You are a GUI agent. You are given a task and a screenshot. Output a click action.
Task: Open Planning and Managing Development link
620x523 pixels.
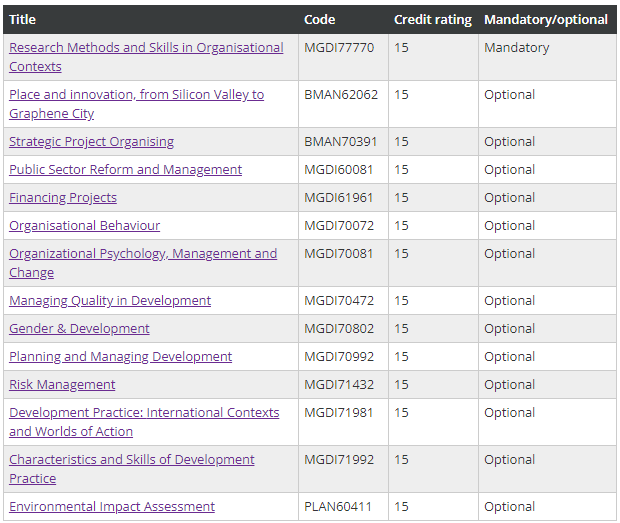(x=120, y=357)
